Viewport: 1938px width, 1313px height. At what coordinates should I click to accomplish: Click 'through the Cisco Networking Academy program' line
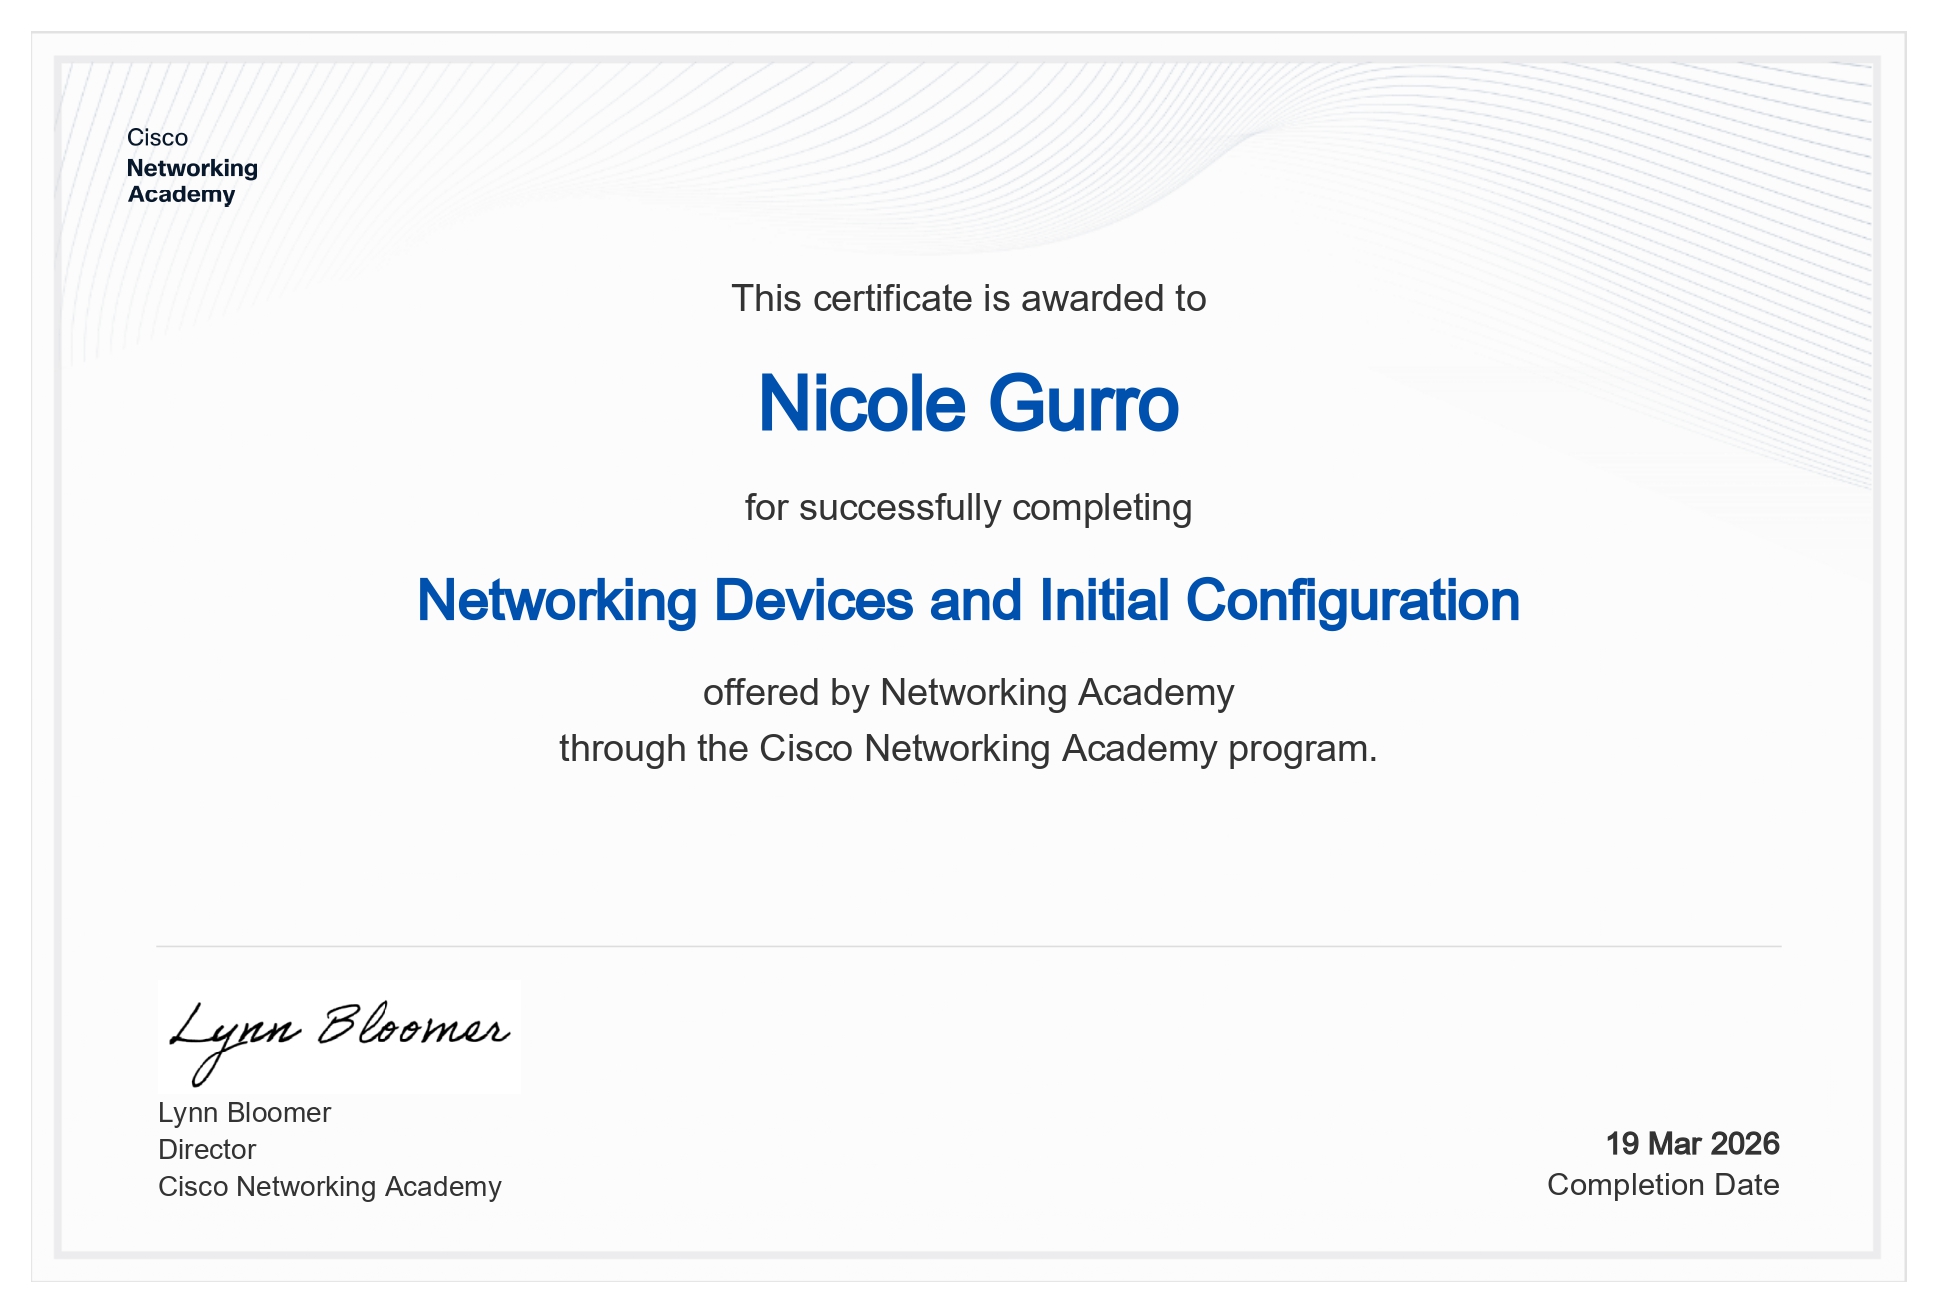(x=967, y=749)
